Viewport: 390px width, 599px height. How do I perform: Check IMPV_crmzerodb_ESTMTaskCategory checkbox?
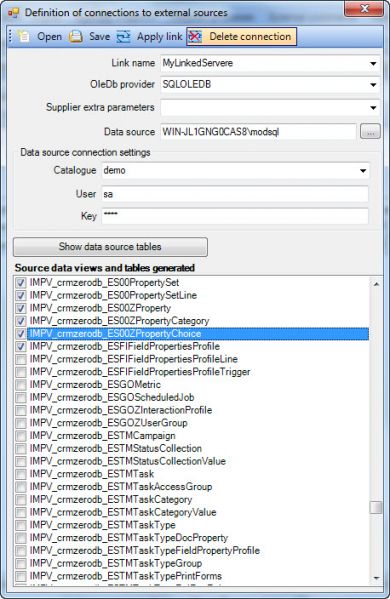click(21, 500)
